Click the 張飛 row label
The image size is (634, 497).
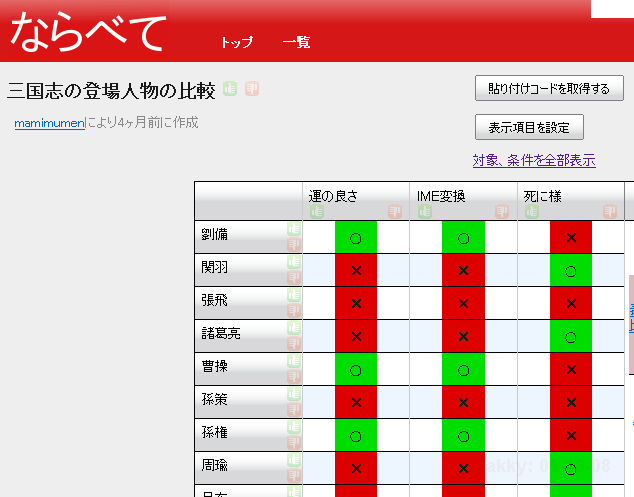(215, 300)
